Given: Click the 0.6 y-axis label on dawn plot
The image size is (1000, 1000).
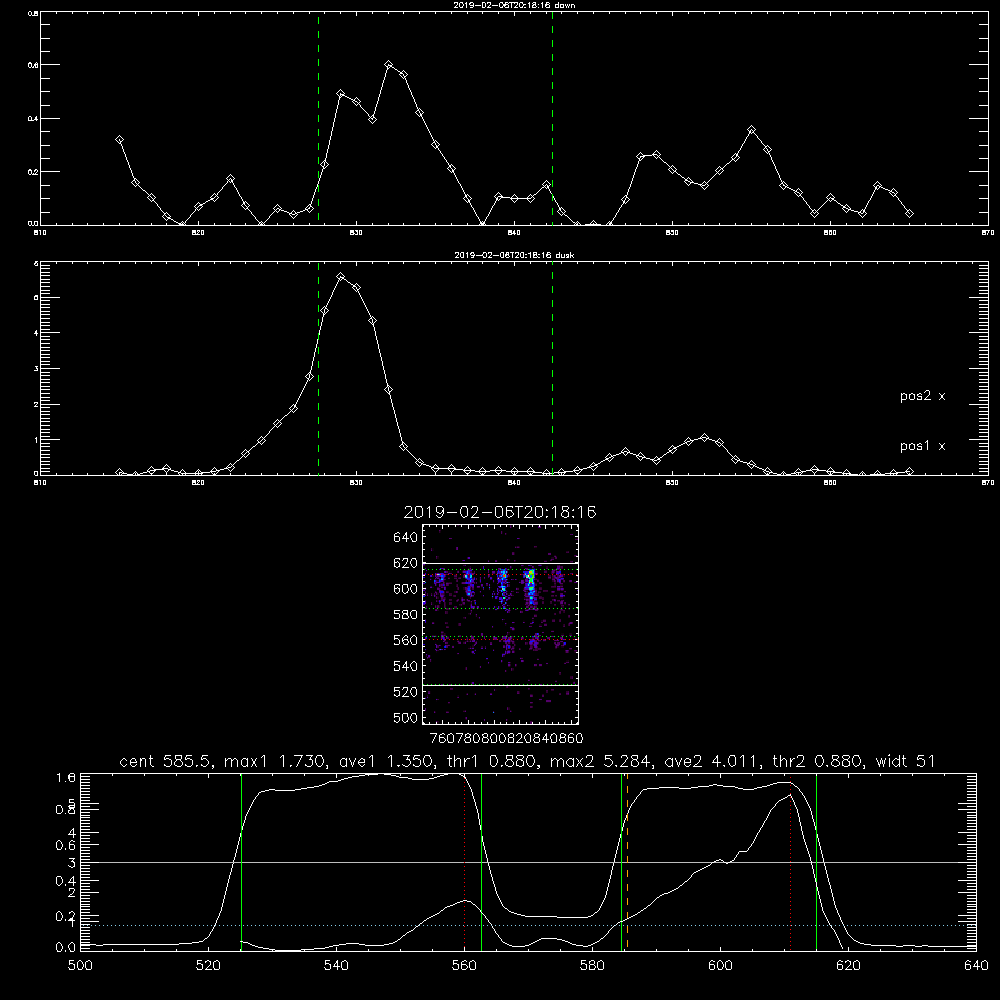Looking at the screenshot, I should point(33,65).
